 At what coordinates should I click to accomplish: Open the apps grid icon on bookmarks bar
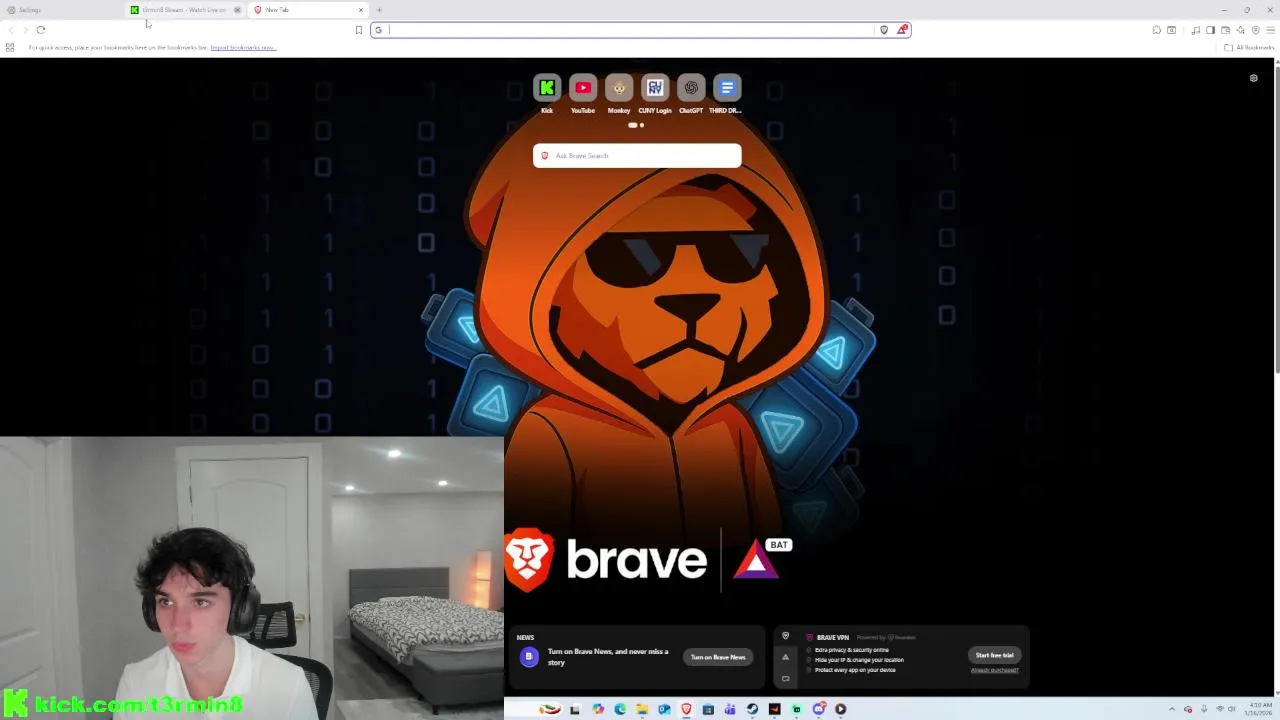[10, 47]
